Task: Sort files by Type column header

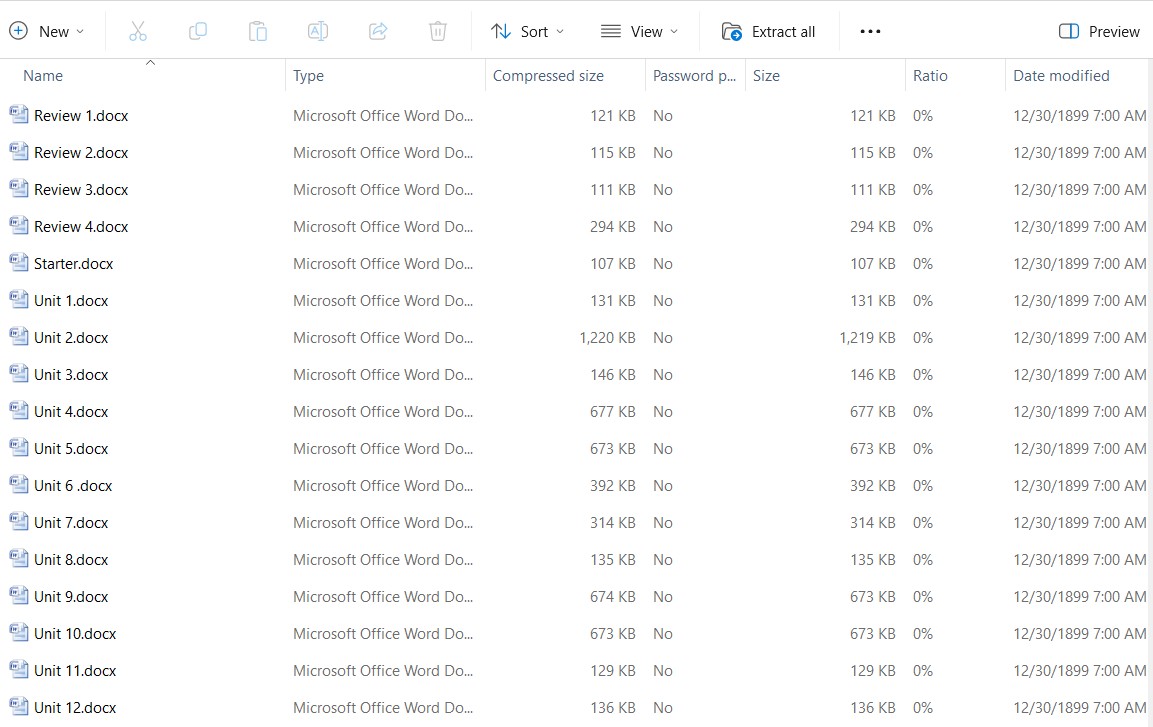Action: [308, 76]
